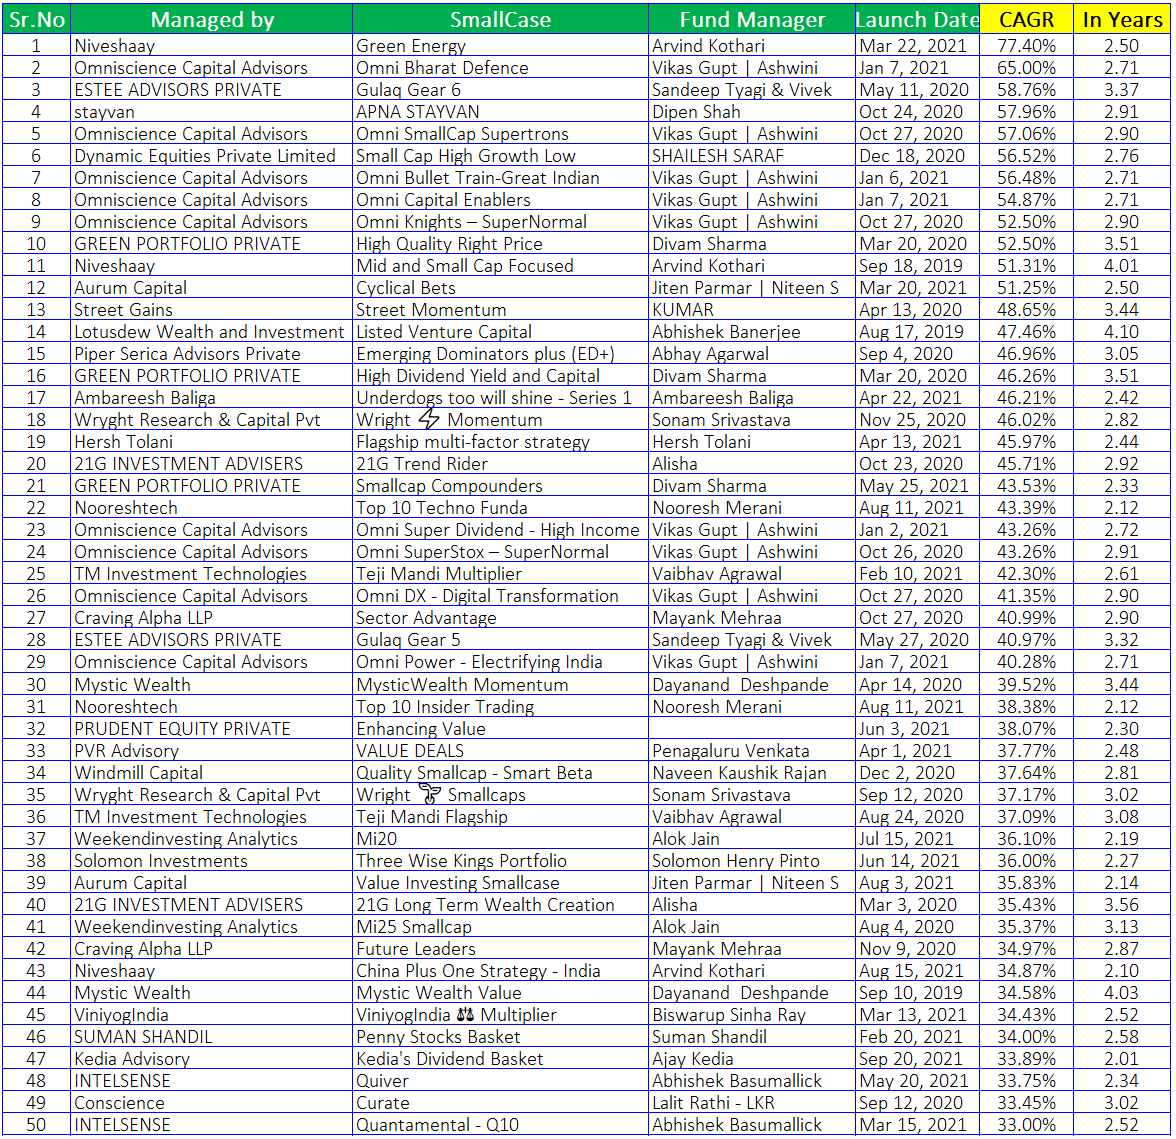Click the 'Value Investing Smallcase' cell
This screenshot has width=1176, height=1139.
(500, 883)
